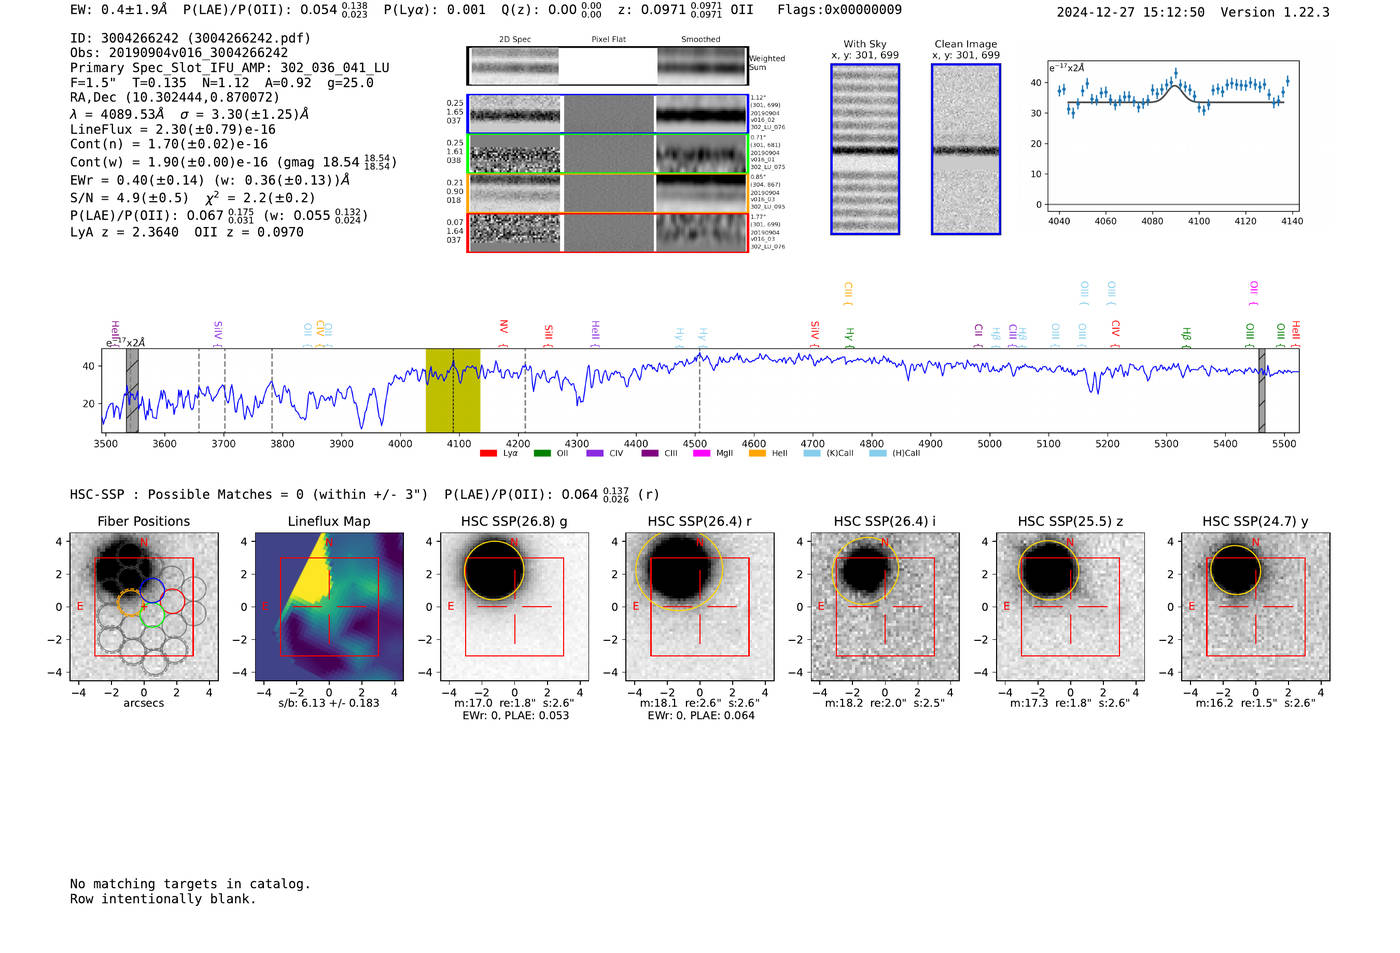Click the green Hγ line marker
Viewport: 1400px width, 953px height.
849,337
